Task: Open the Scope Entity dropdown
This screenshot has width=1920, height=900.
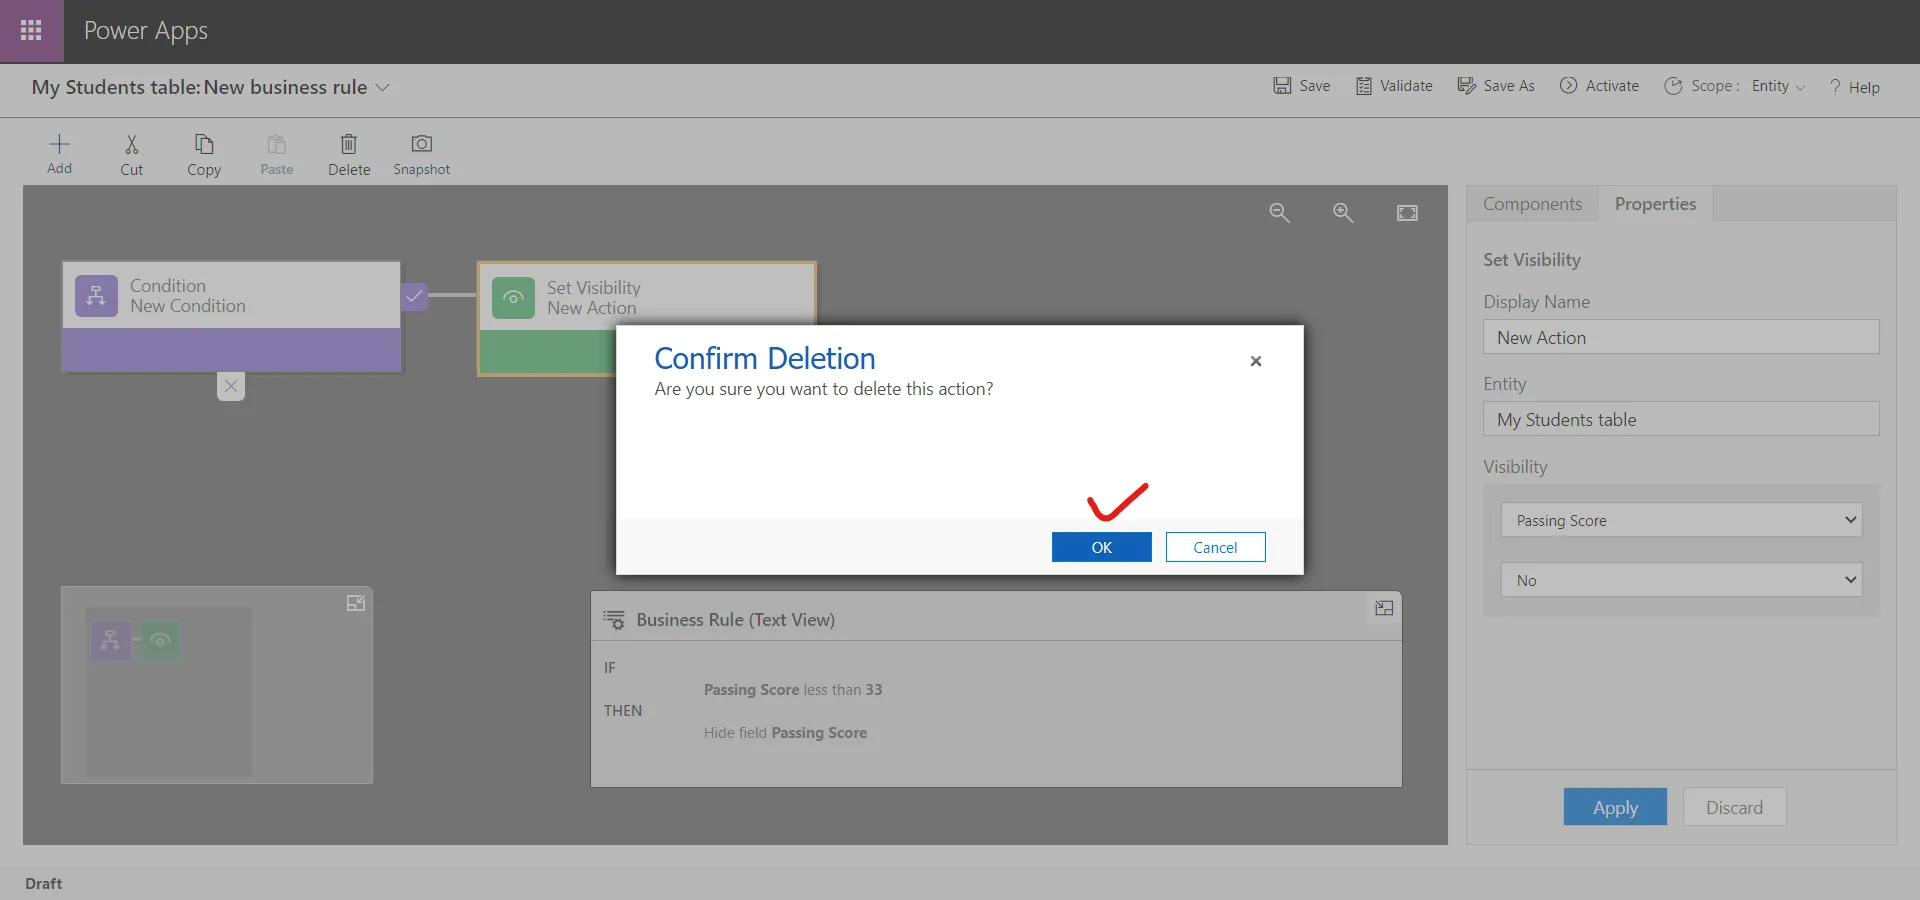Action: (x=1778, y=87)
